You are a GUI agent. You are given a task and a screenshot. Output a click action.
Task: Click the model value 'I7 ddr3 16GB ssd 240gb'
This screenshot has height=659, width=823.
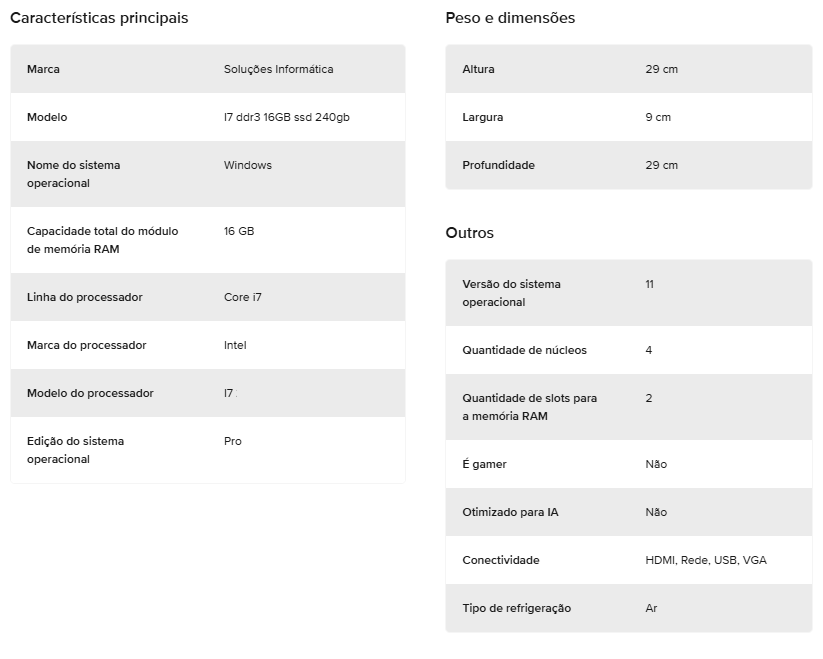point(286,117)
